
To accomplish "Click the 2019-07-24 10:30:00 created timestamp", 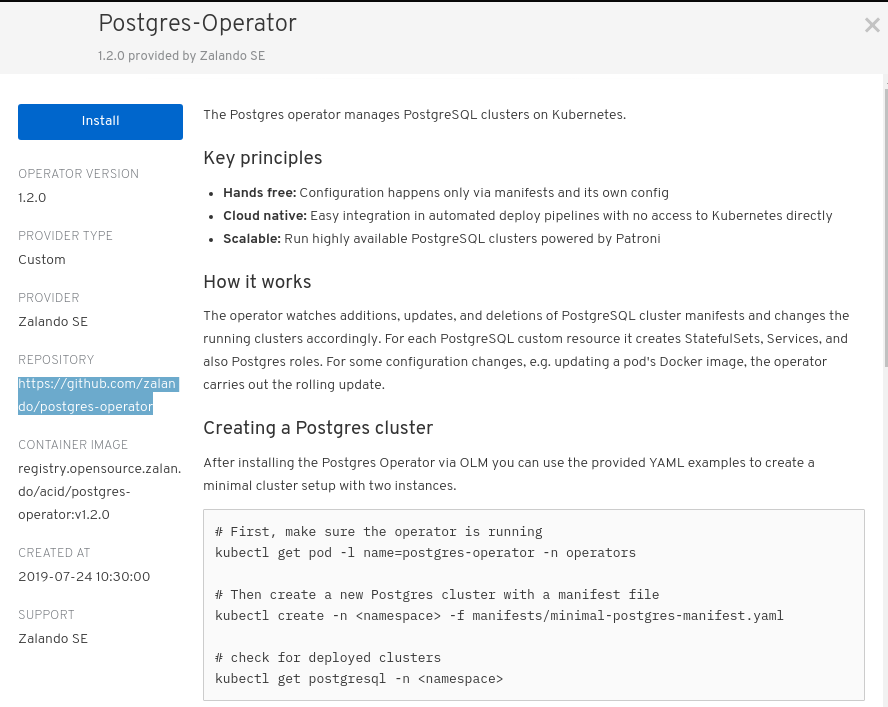I will tap(84, 577).
